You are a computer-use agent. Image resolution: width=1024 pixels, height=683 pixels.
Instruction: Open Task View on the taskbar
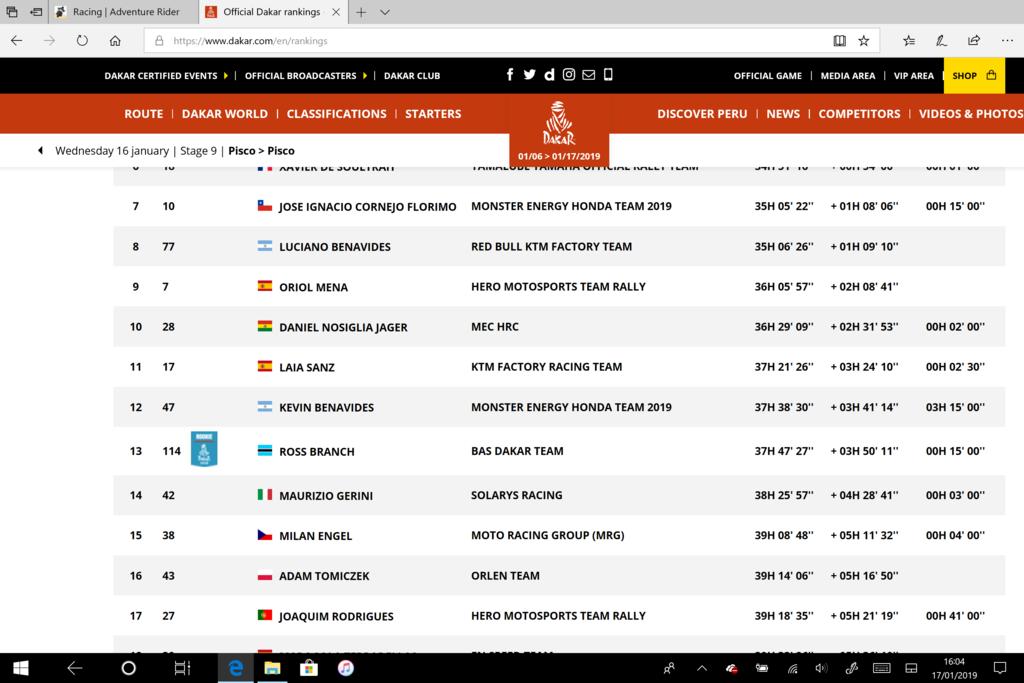coord(182,668)
